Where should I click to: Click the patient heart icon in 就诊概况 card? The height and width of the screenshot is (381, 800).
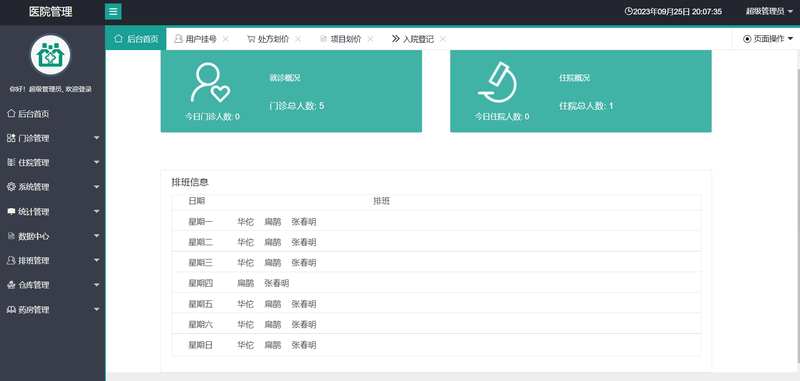point(210,83)
